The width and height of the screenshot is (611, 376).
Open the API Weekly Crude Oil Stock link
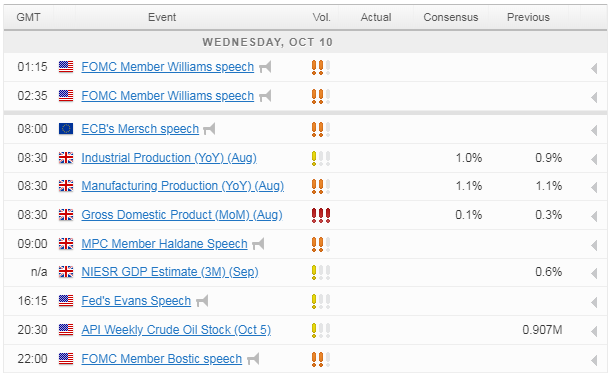(x=176, y=330)
